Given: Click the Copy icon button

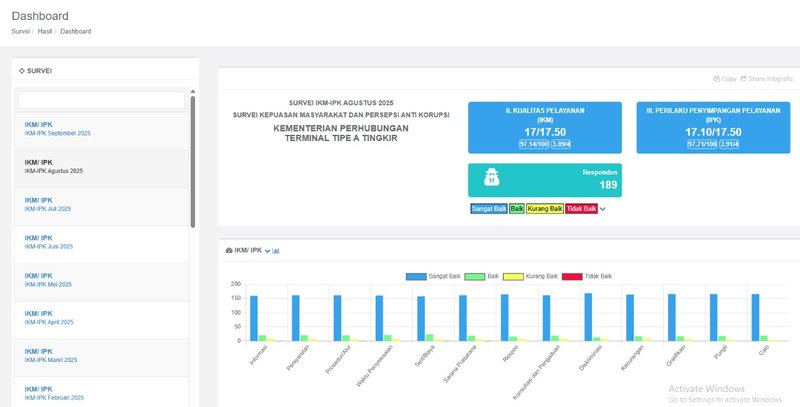Looking at the screenshot, I should click(716, 78).
